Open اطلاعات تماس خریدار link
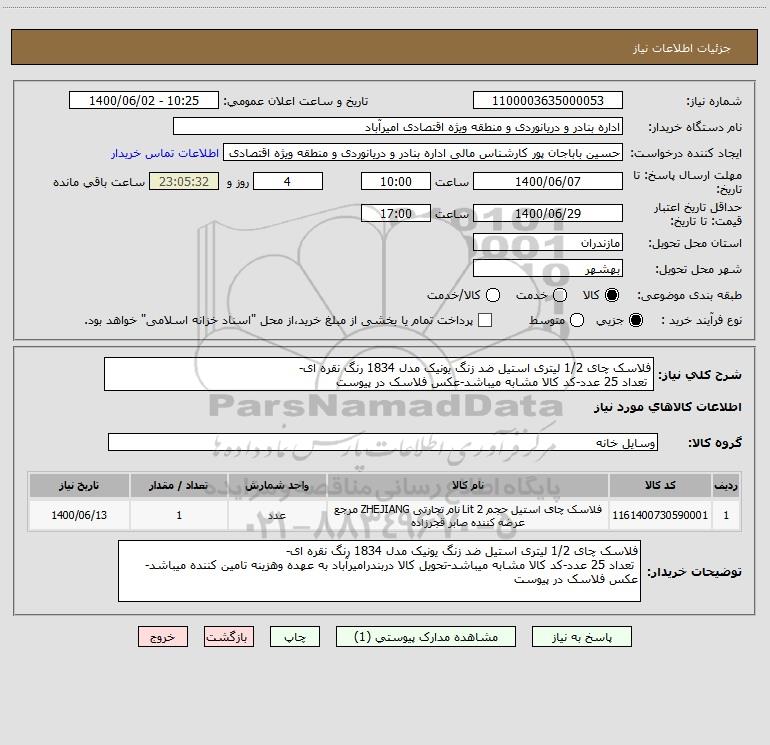The image size is (770, 745). tap(165, 153)
